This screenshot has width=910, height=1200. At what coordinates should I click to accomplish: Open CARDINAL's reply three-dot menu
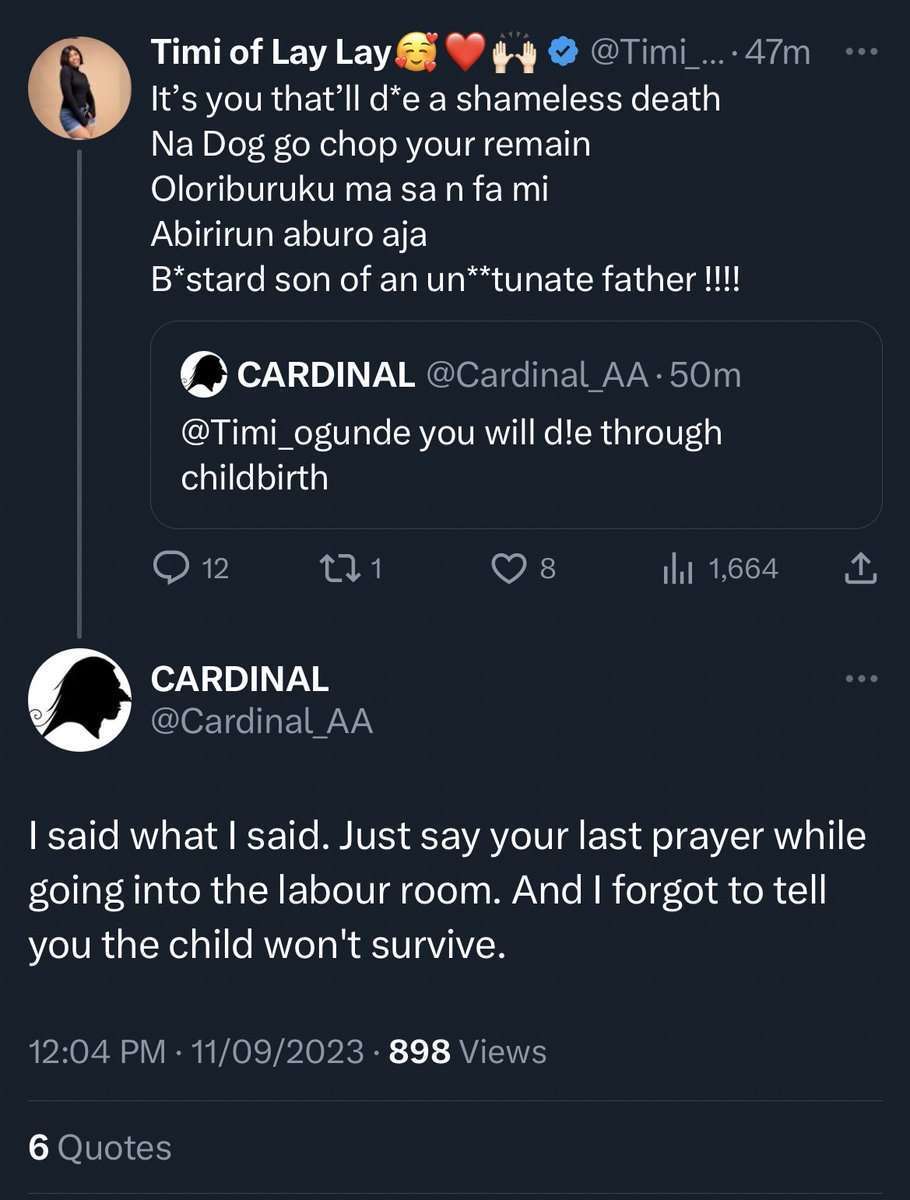pos(861,679)
